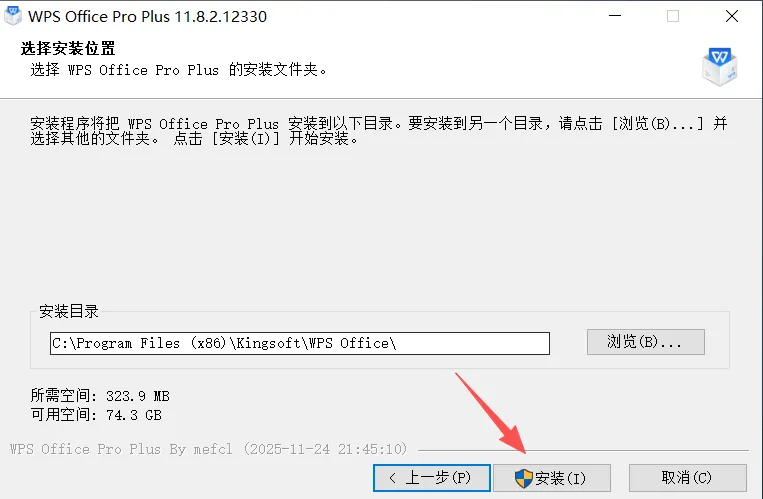Screen dimensions: 763x499
Task: Click the WPS installer icon in title bar
Action: 13,16
